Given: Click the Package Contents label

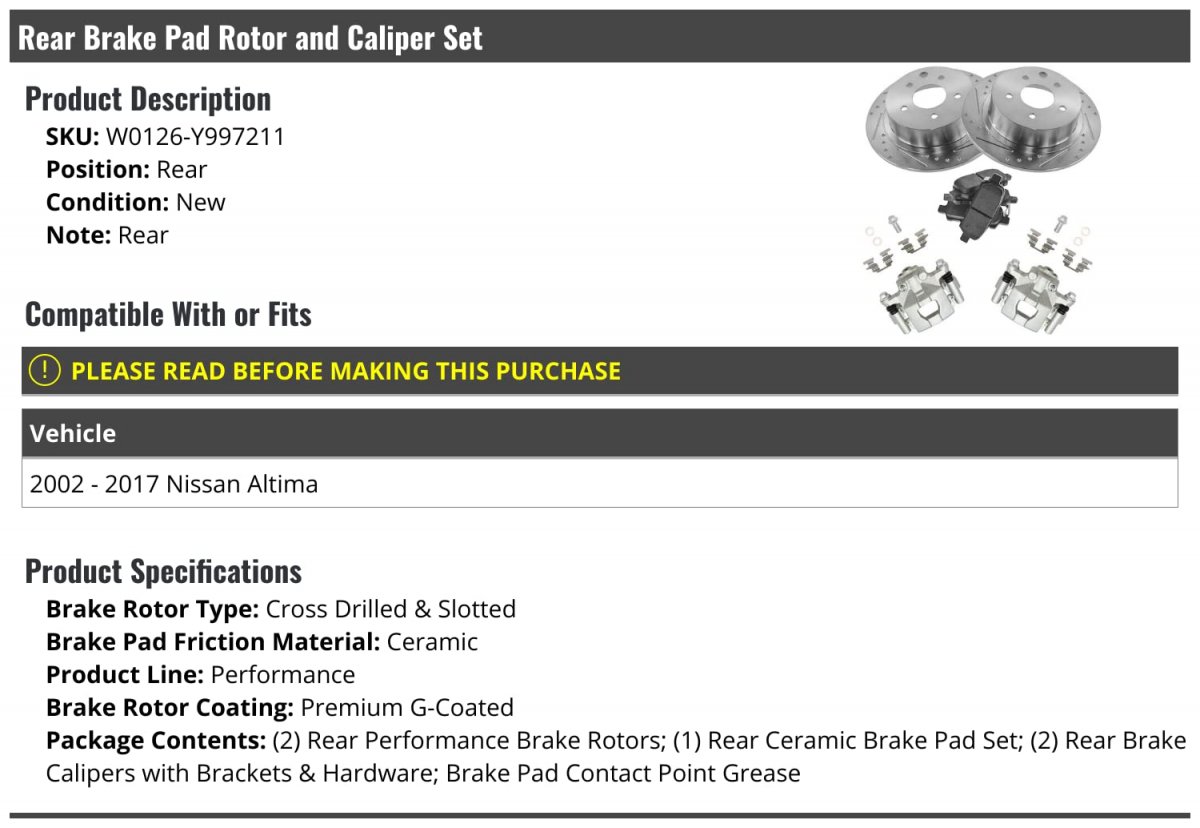Looking at the screenshot, I should point(155,741).
